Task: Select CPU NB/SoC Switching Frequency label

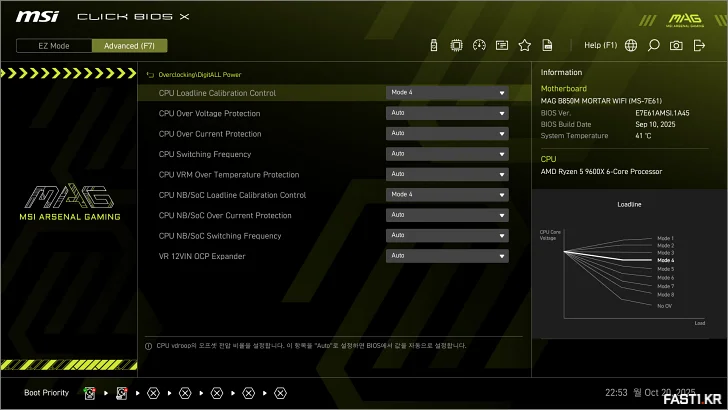Action: pos(220,236)
